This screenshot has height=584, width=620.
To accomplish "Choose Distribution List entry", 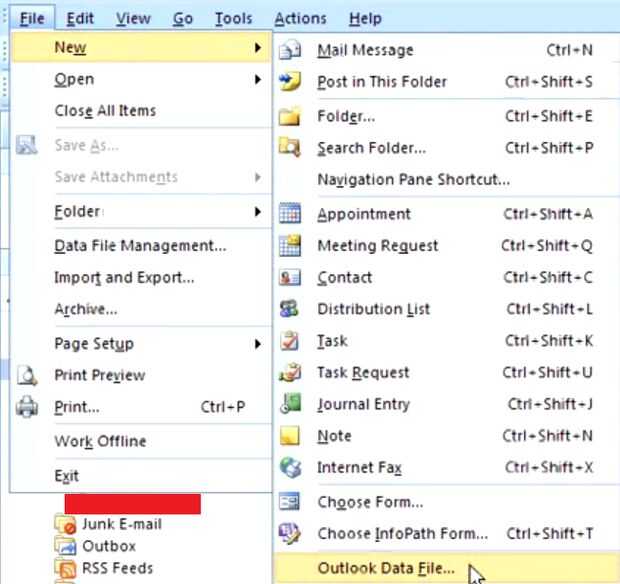I will pyautogui.click(x=447, y=309).
